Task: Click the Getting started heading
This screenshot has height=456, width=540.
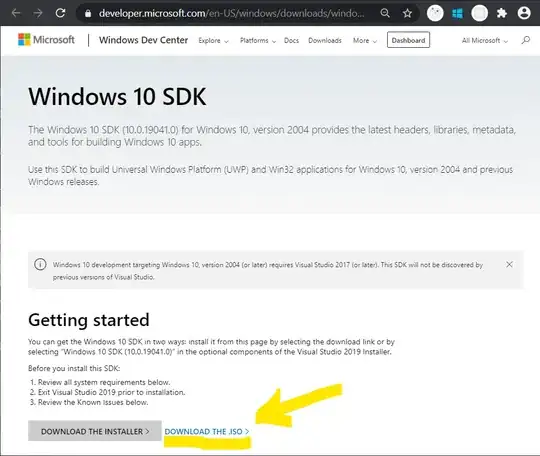Action: point(89,320)
